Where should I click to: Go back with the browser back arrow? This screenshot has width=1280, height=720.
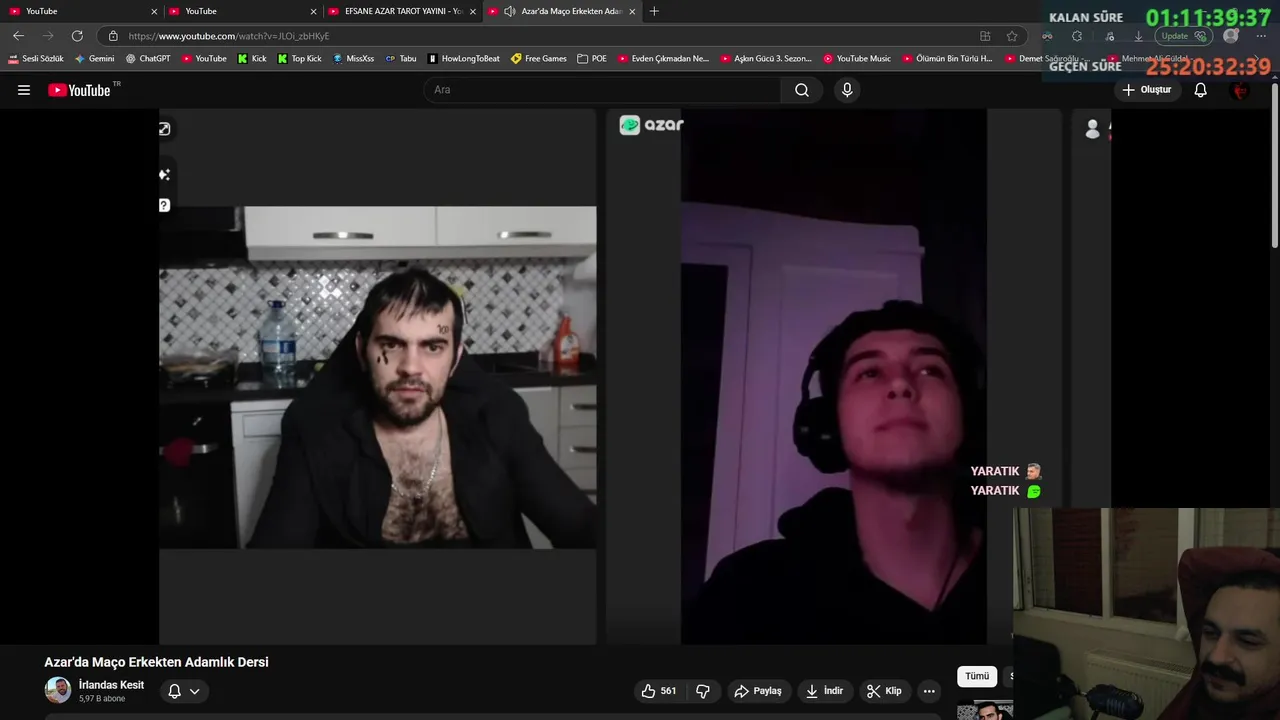pos(18,36)
